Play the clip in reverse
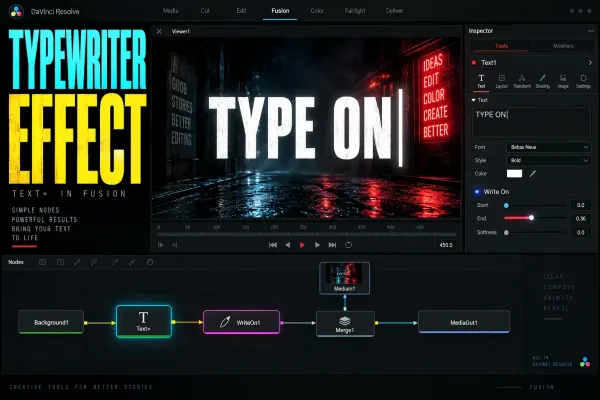 pos(288,245)
